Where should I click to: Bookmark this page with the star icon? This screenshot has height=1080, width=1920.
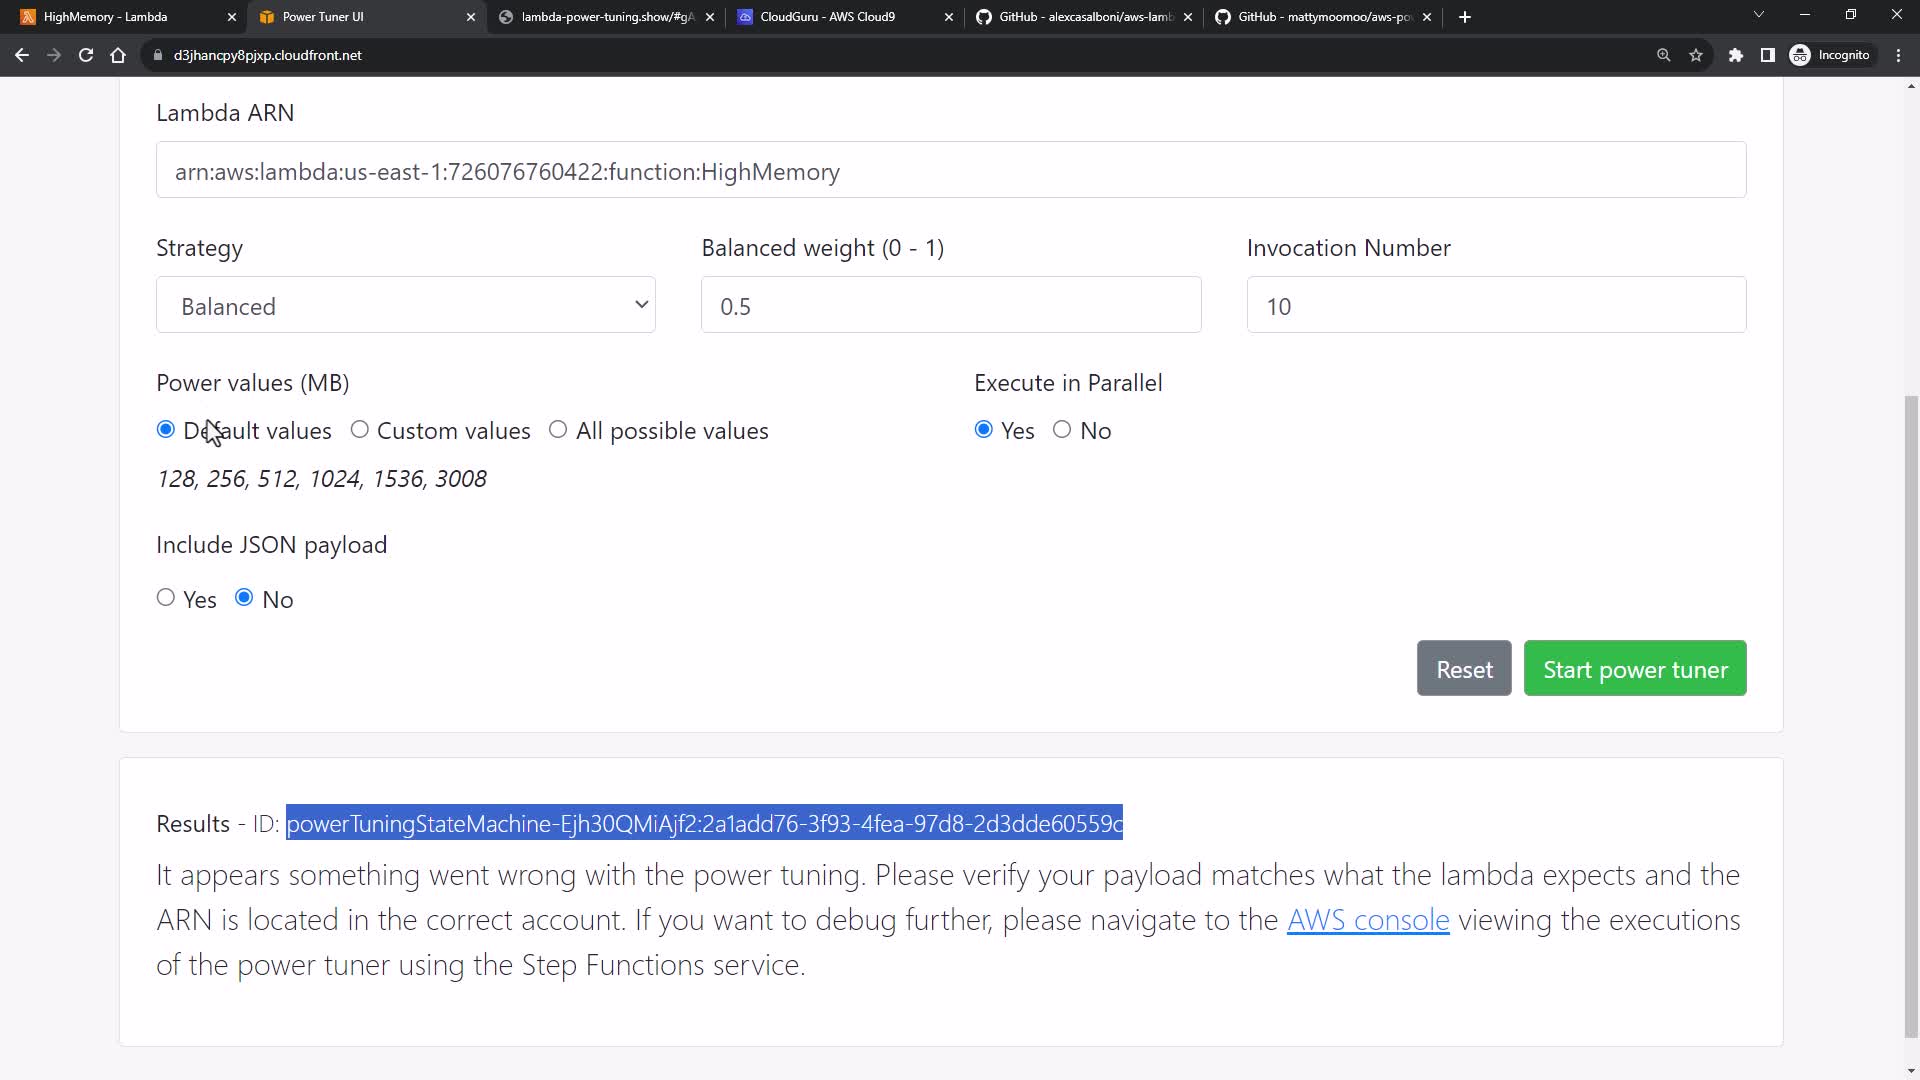tap(1696, 55)
